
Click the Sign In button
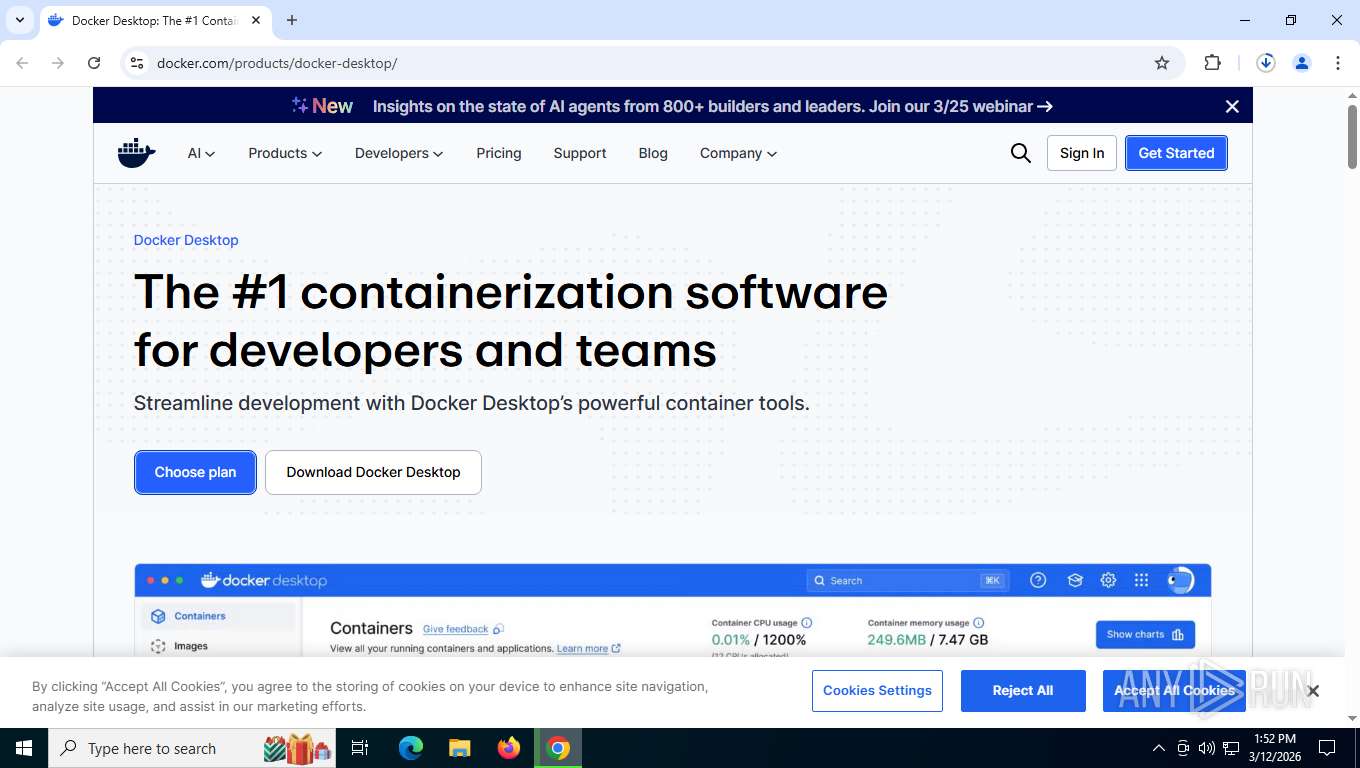pos(1082,153)
